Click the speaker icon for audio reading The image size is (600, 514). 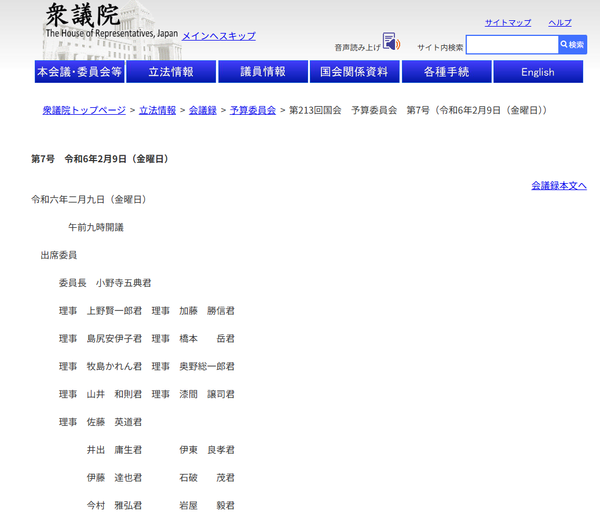pyautogui.click(x=390, y=43)
